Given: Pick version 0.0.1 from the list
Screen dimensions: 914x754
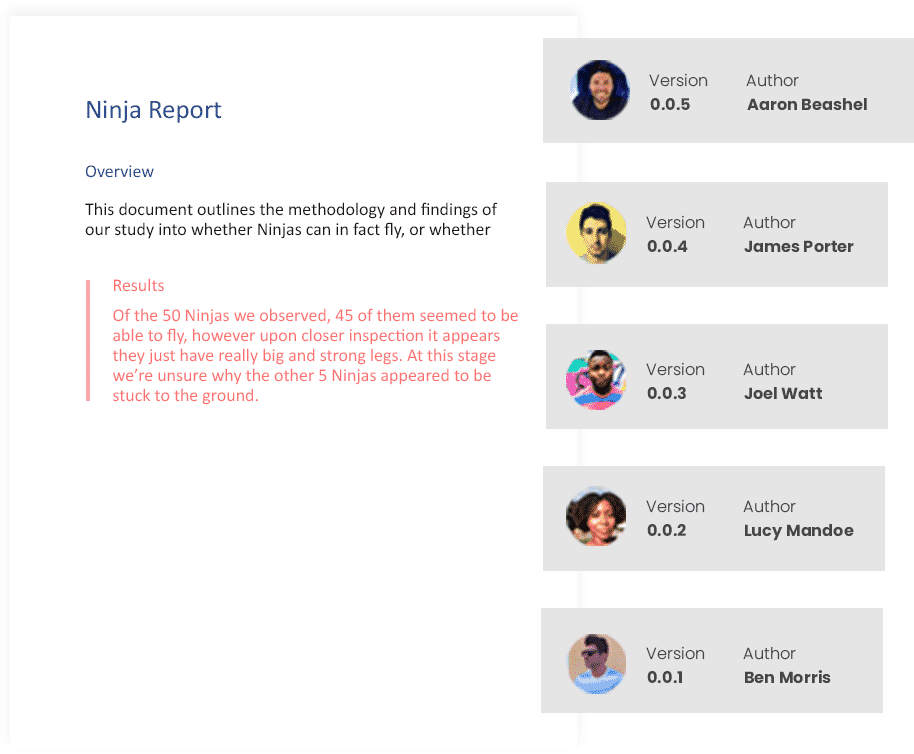Looking at the screenshot, I should coord(665,677).
